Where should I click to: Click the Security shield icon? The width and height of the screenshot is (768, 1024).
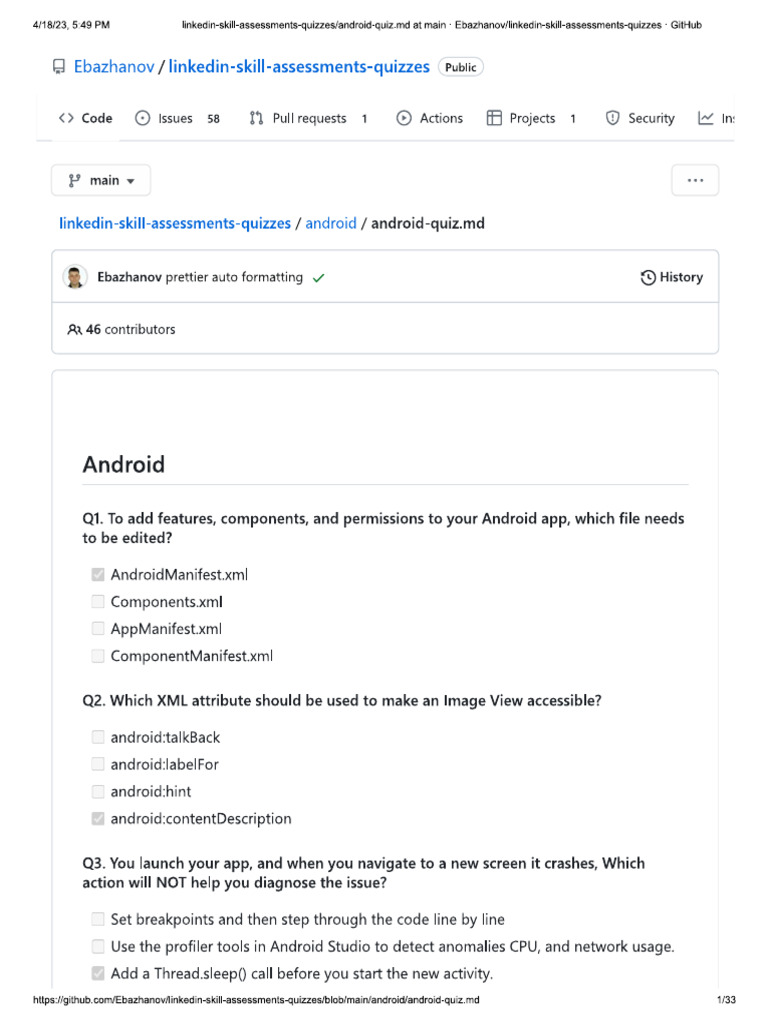pos(613,118)
